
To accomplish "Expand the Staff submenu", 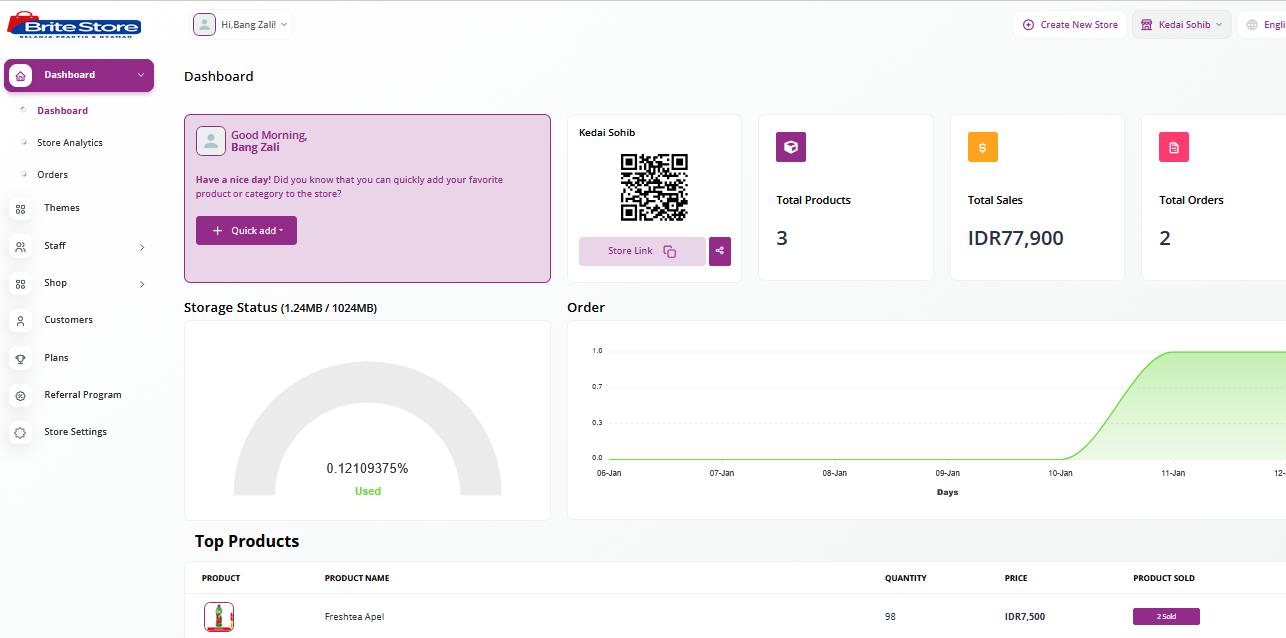I will [141, 247].
